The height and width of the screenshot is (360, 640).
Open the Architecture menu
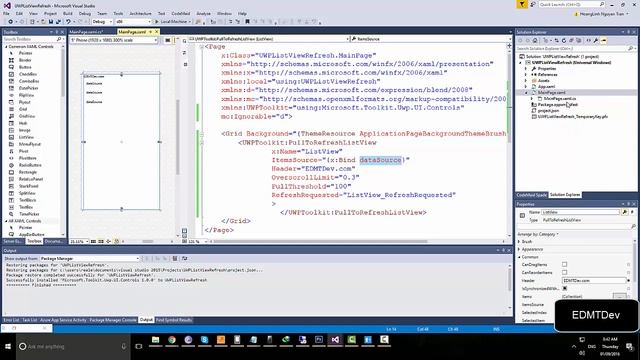(x=140, y=13)
